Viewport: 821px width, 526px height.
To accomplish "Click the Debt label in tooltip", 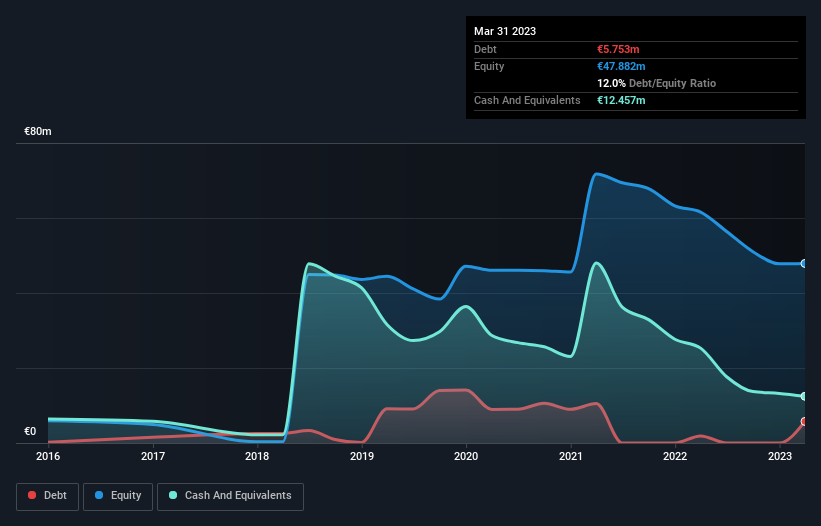I will pos(485,49).
